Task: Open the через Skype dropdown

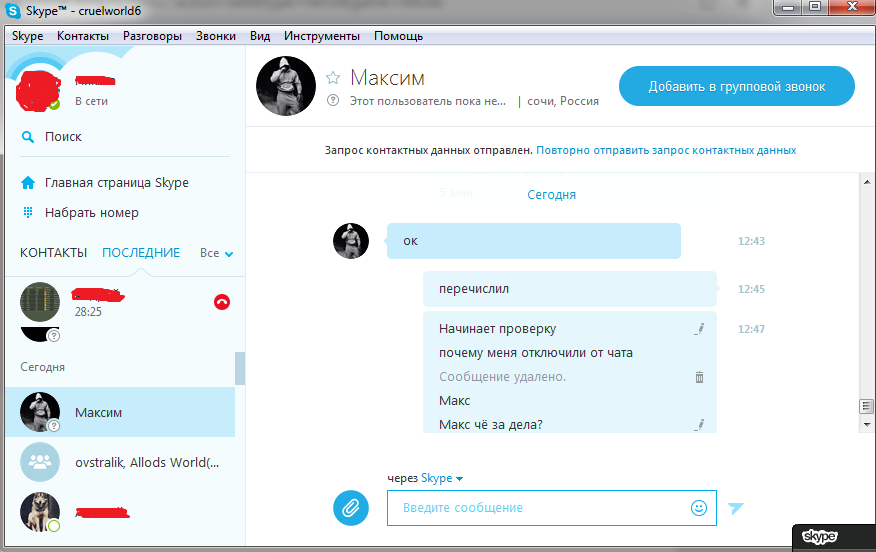Action: [442, 479]
